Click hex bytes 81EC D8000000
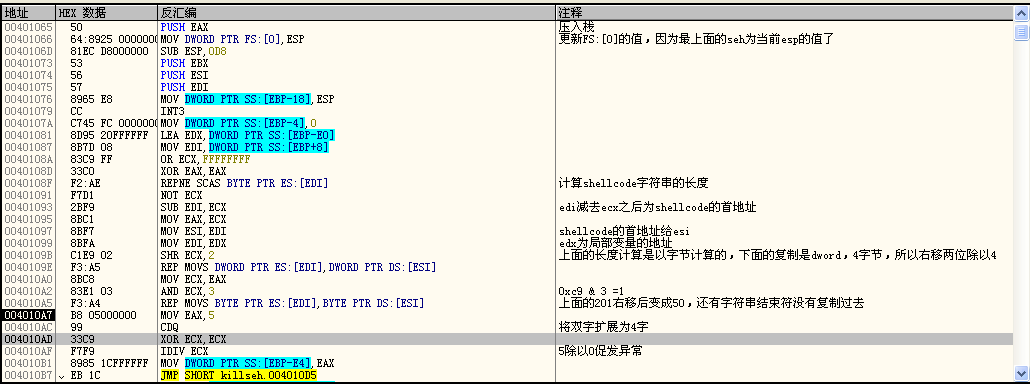Viewport: 1030px width, 384px height. 108,51
